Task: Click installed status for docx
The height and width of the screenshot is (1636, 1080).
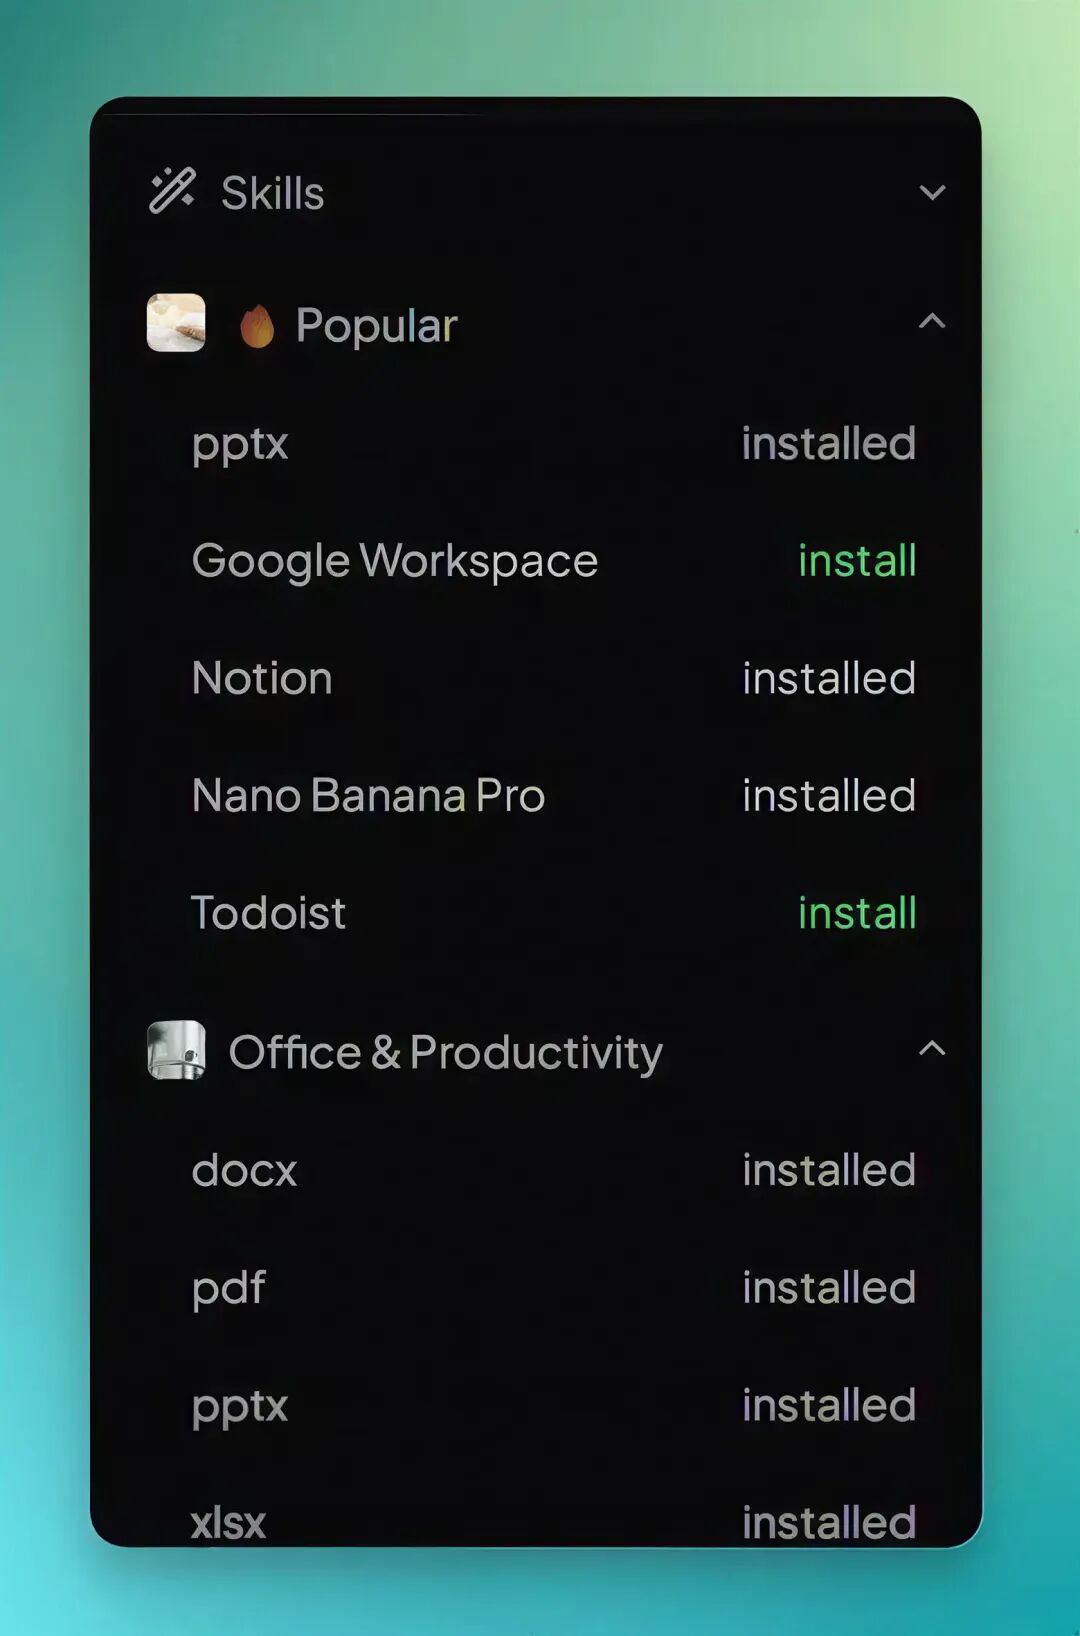Action: [x=829, y=1169]
